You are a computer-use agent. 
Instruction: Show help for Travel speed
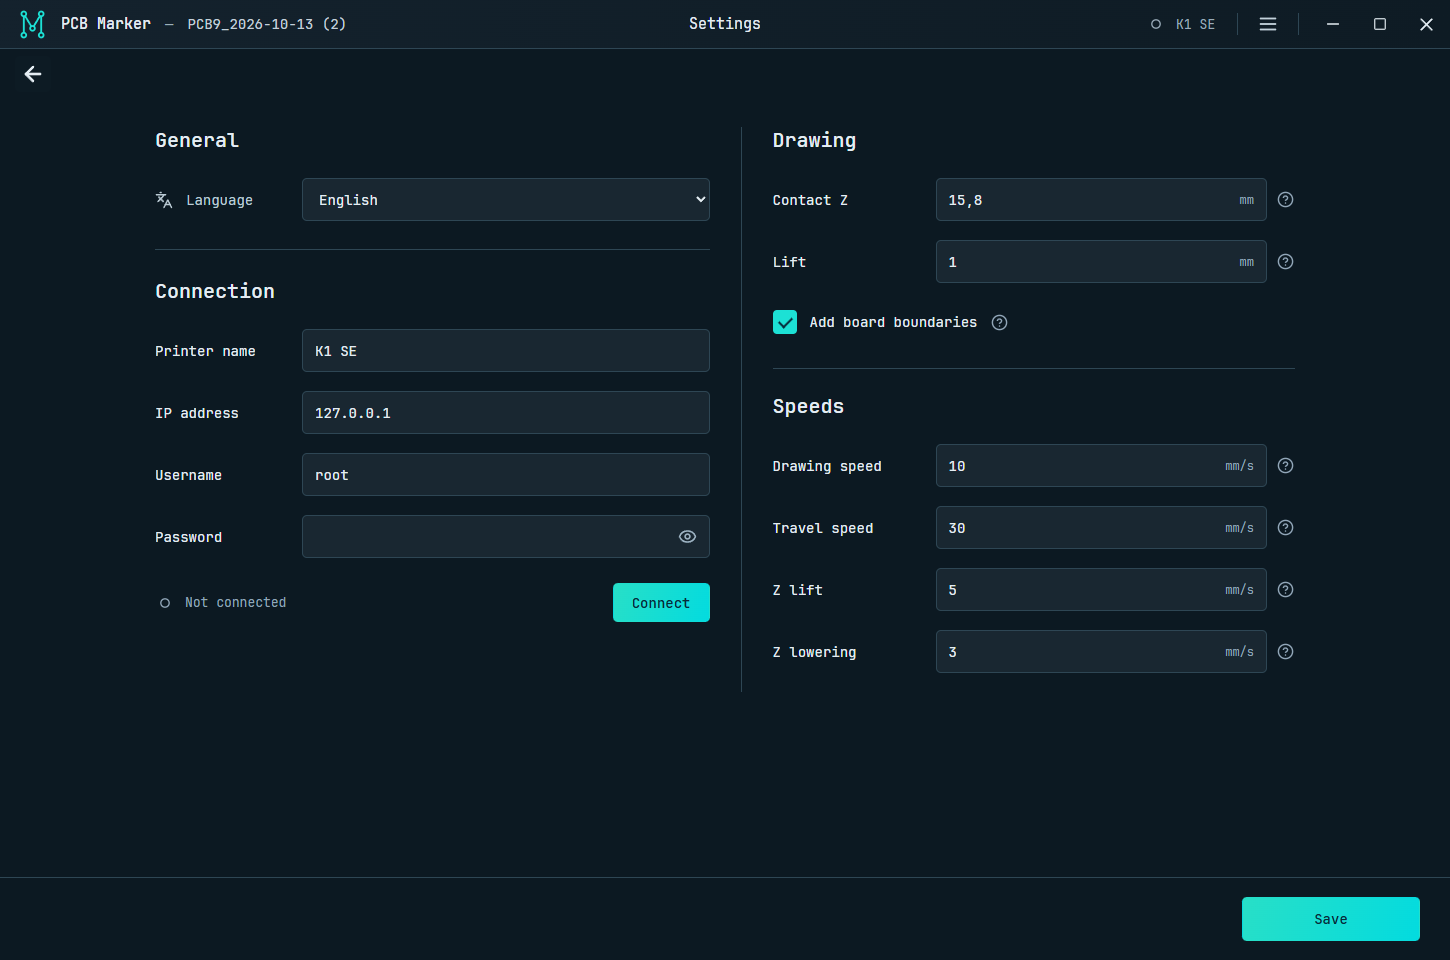click(x=1286, y=528)
